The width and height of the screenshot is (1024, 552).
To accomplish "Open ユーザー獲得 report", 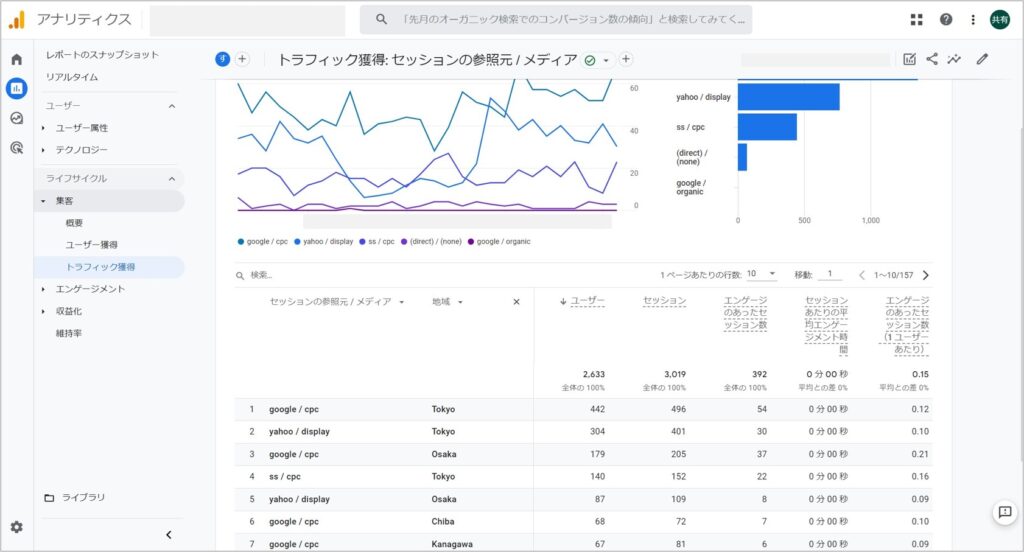I will (91, 245).
